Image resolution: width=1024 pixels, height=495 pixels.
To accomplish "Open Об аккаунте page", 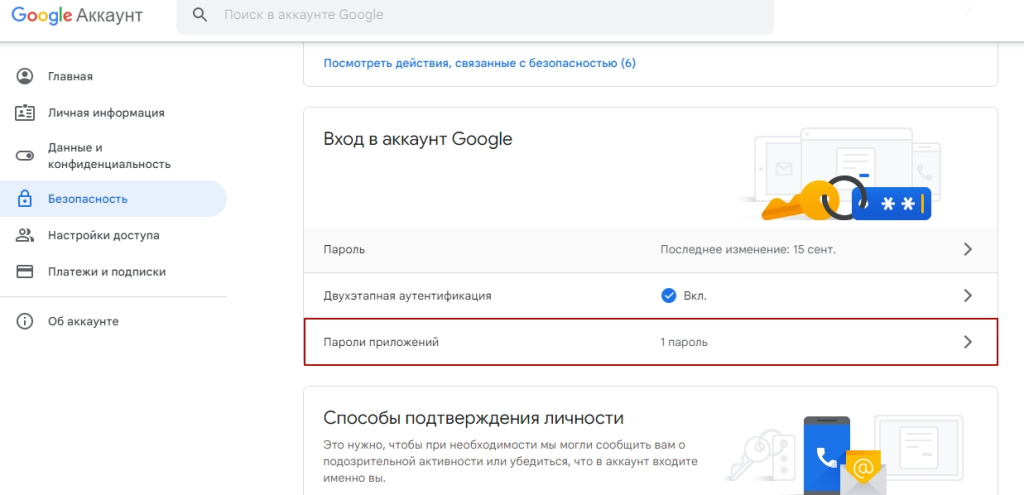I will 83,321.
